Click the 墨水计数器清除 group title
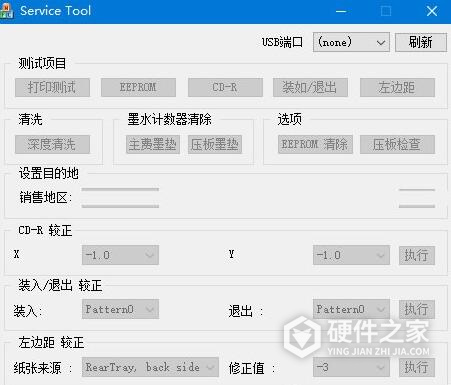The height and width of the screenshot is (385, 451). tap(169, 119)
